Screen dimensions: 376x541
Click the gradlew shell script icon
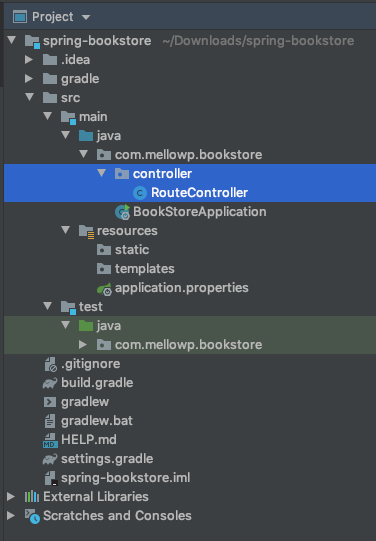[50, 402]
